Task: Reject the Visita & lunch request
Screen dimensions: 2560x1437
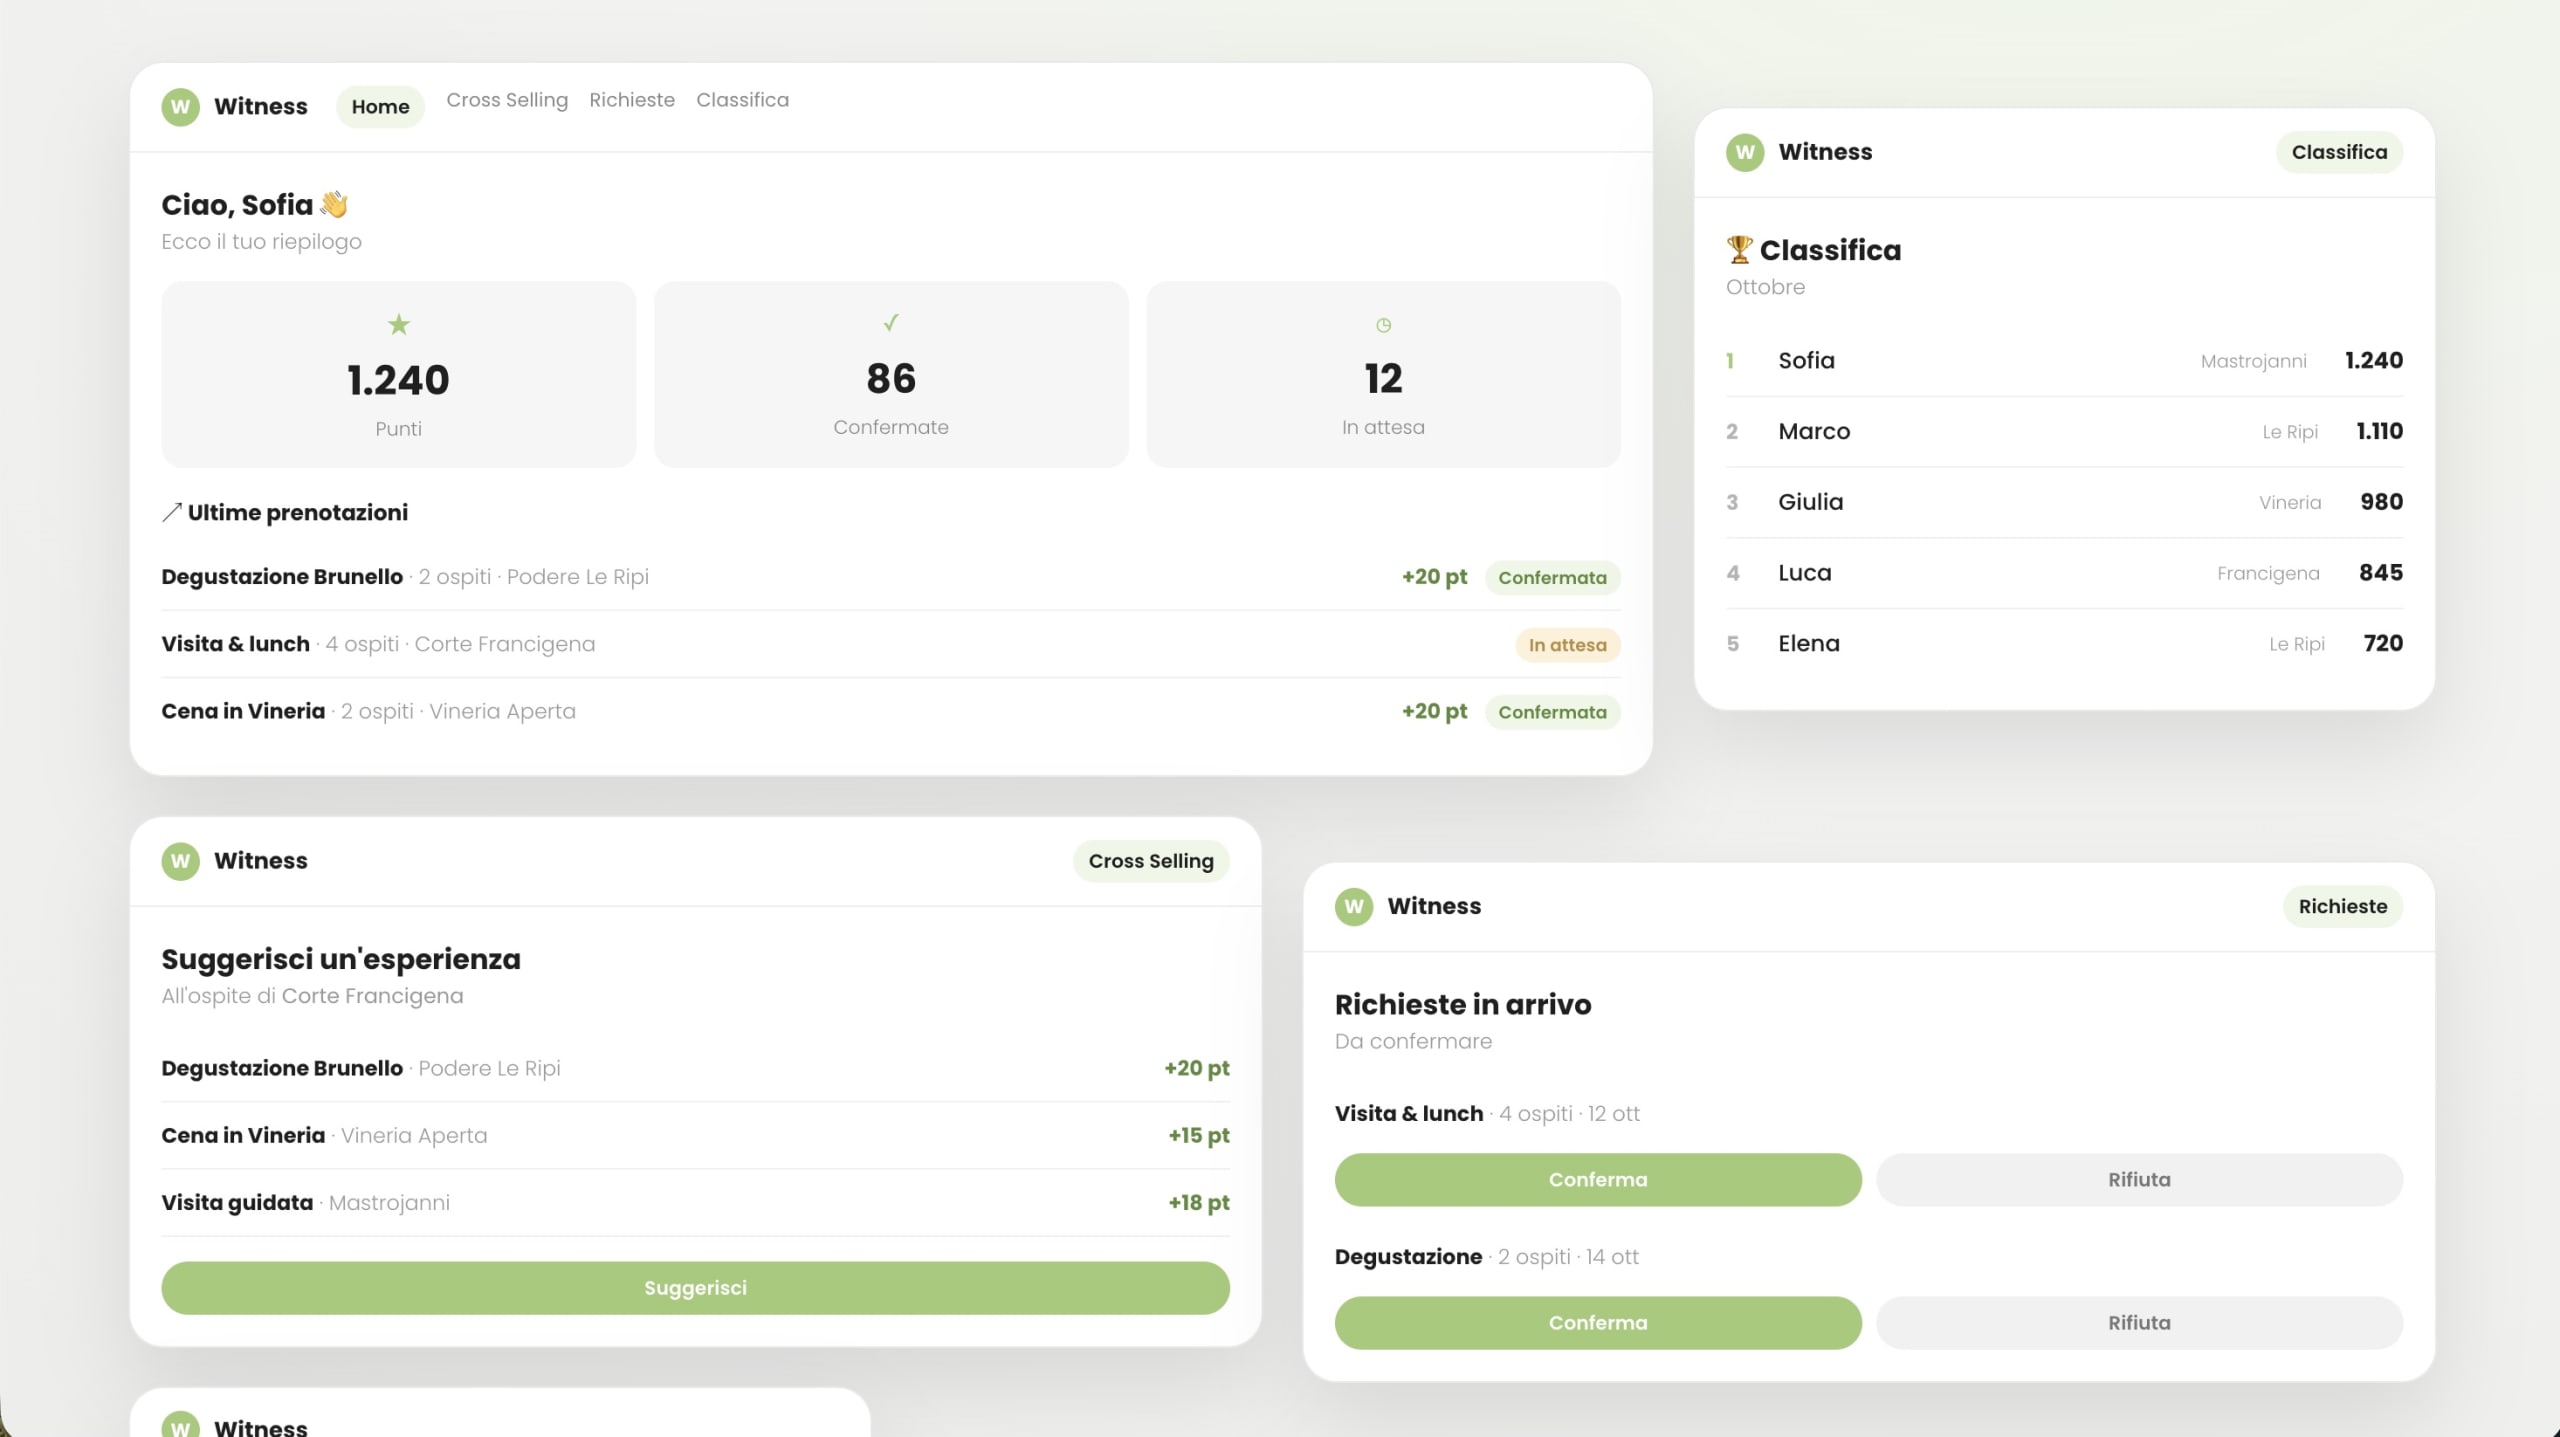Action: [x=2139, y=1180]
